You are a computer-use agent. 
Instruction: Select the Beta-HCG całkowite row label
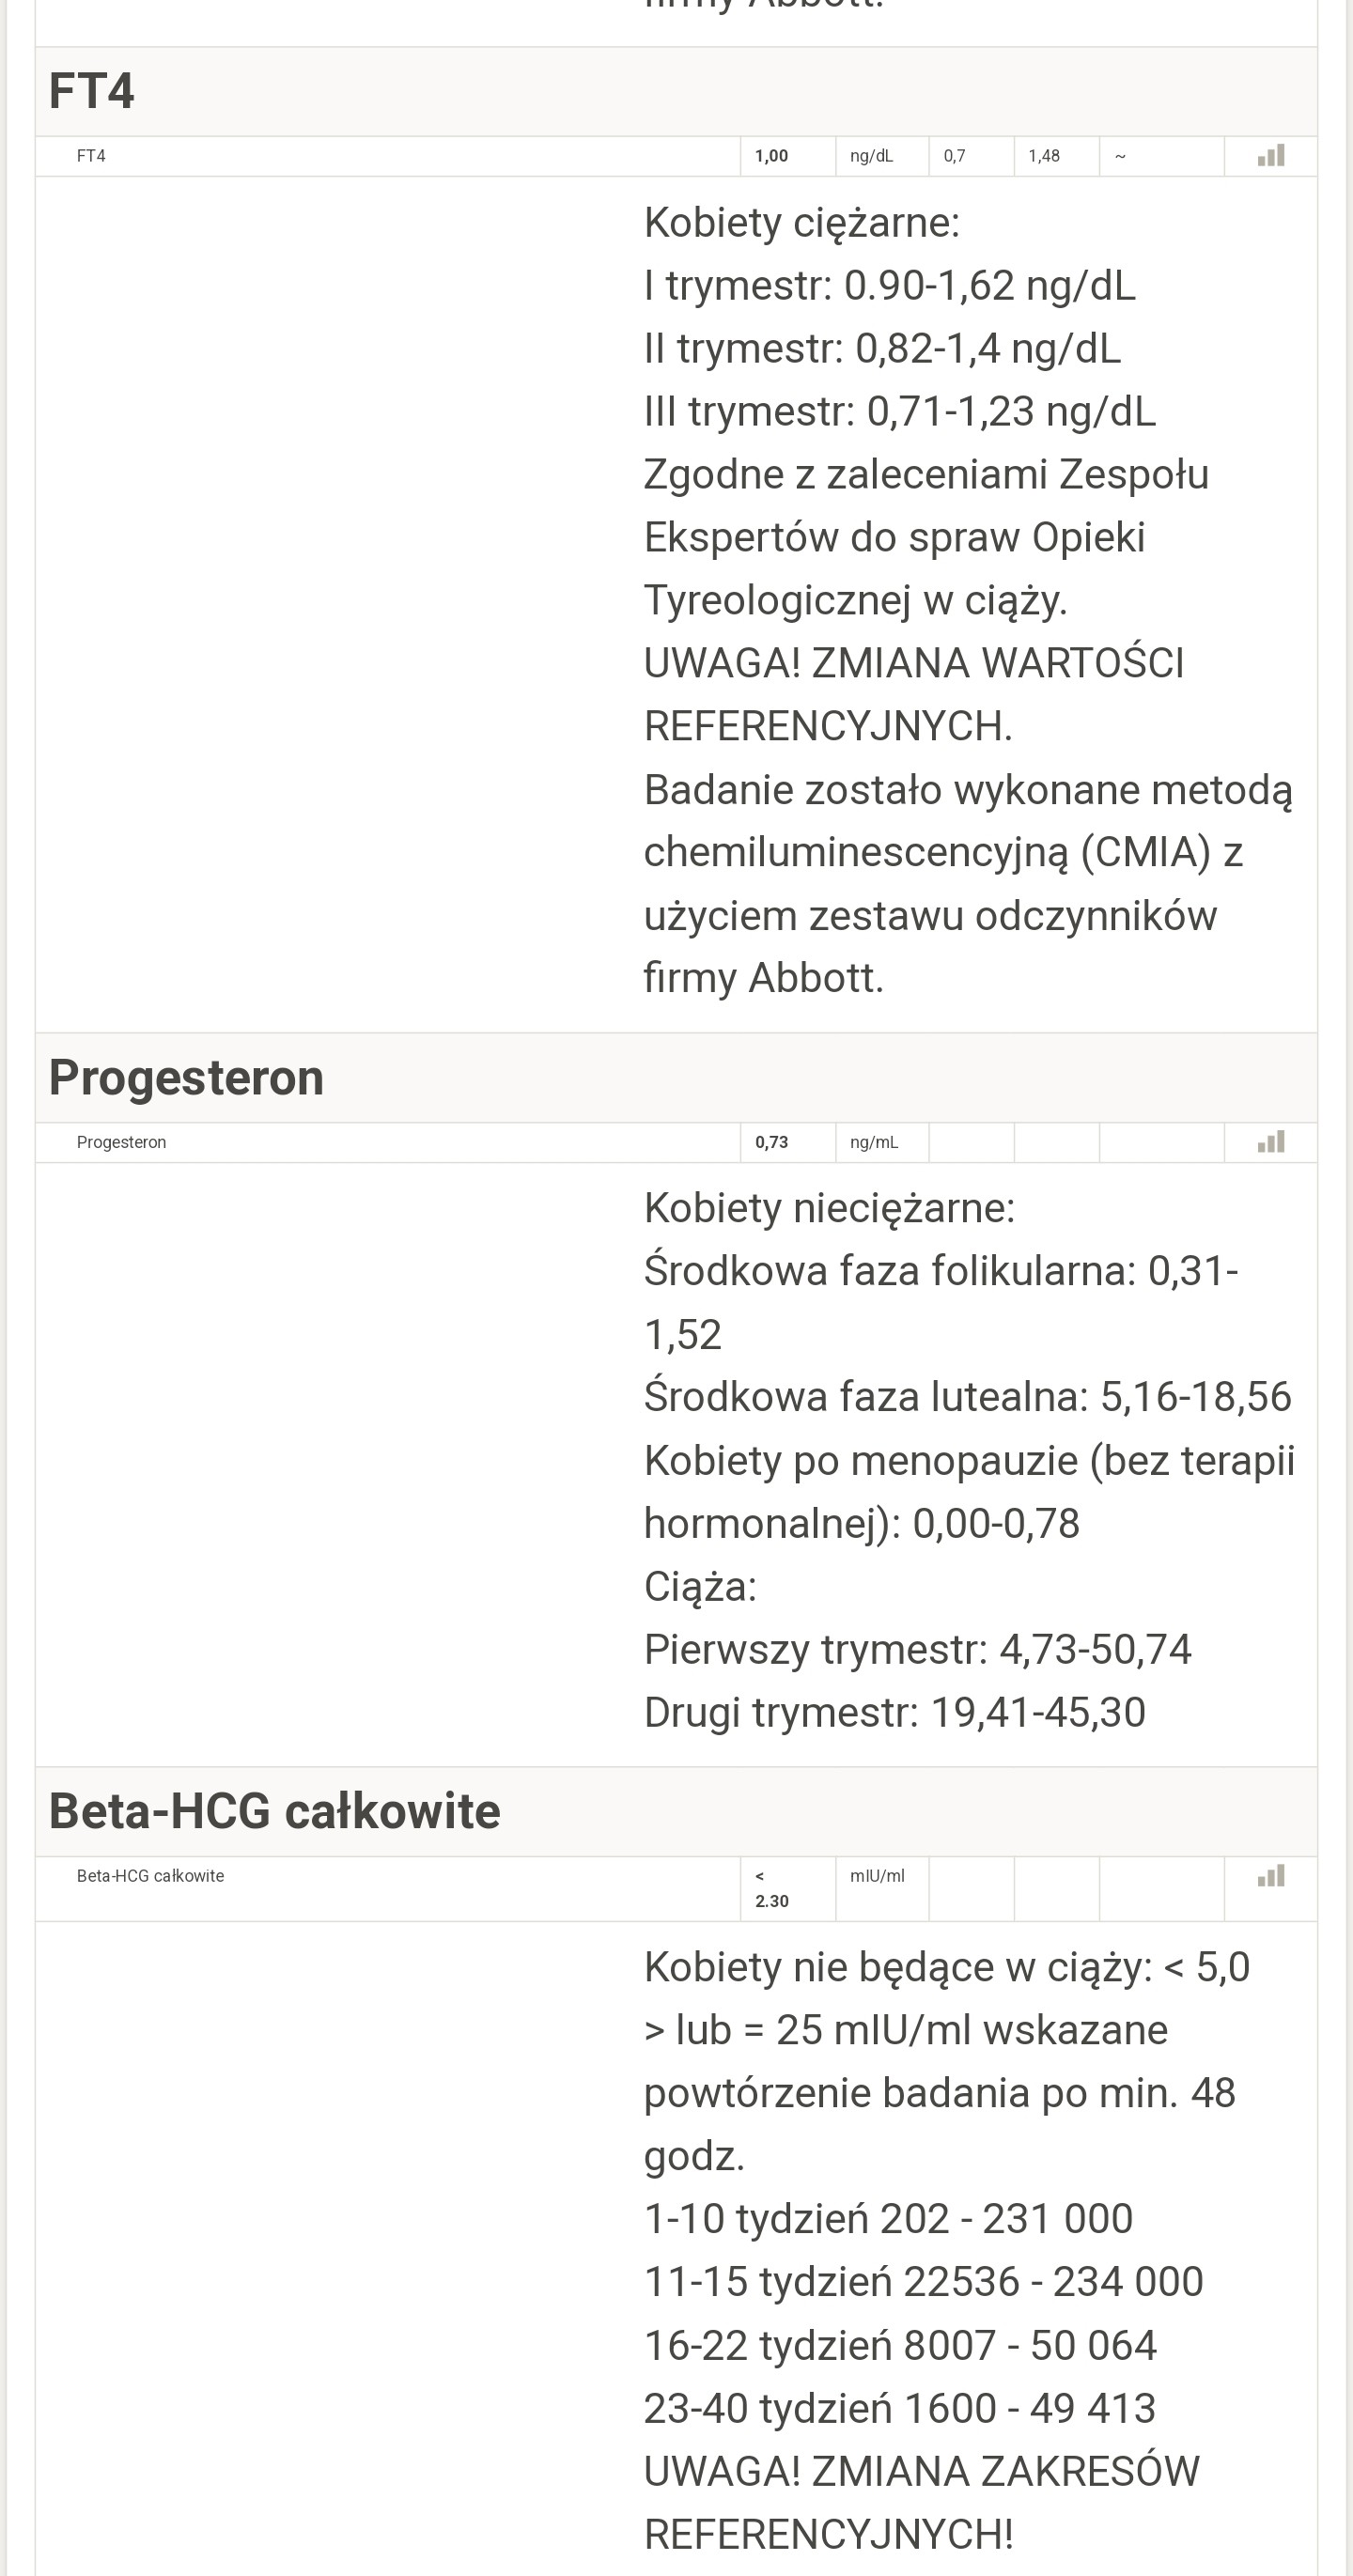pyautogui.click(x=150, y=1876)
